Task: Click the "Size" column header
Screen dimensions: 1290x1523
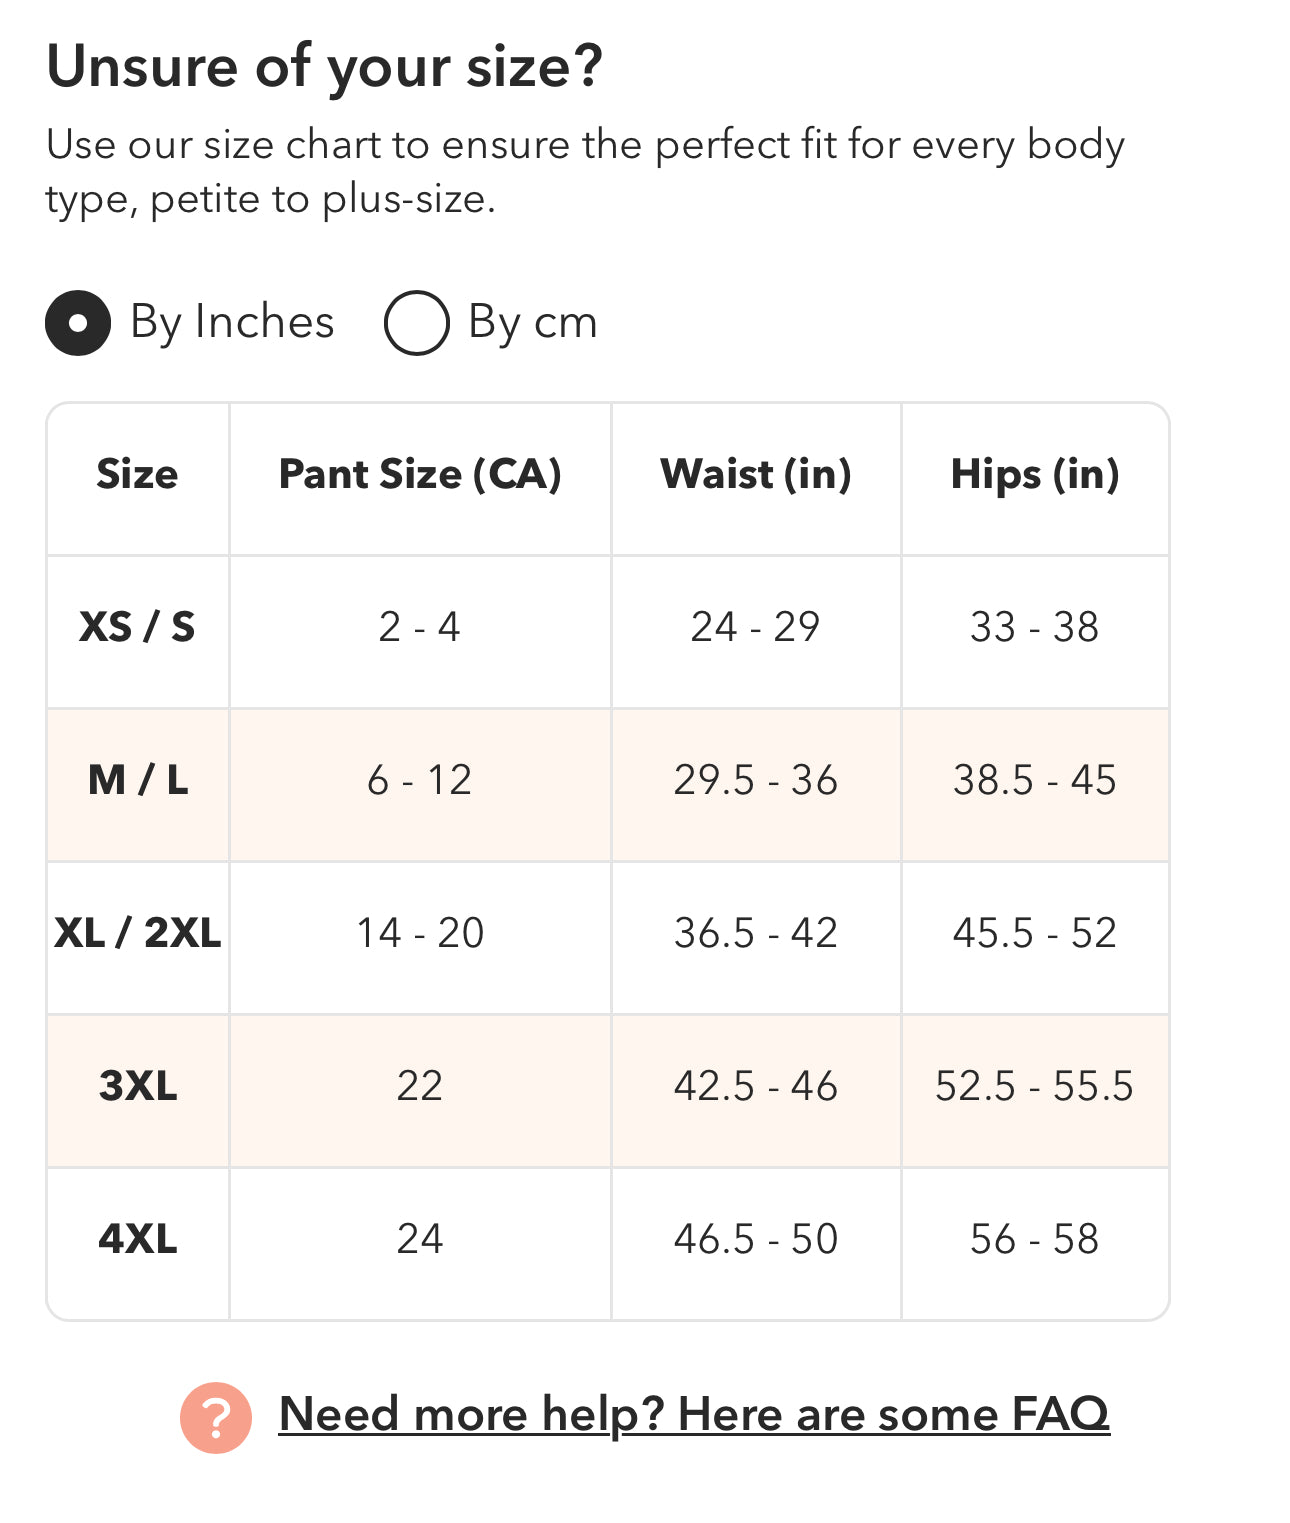Action: 137,474
